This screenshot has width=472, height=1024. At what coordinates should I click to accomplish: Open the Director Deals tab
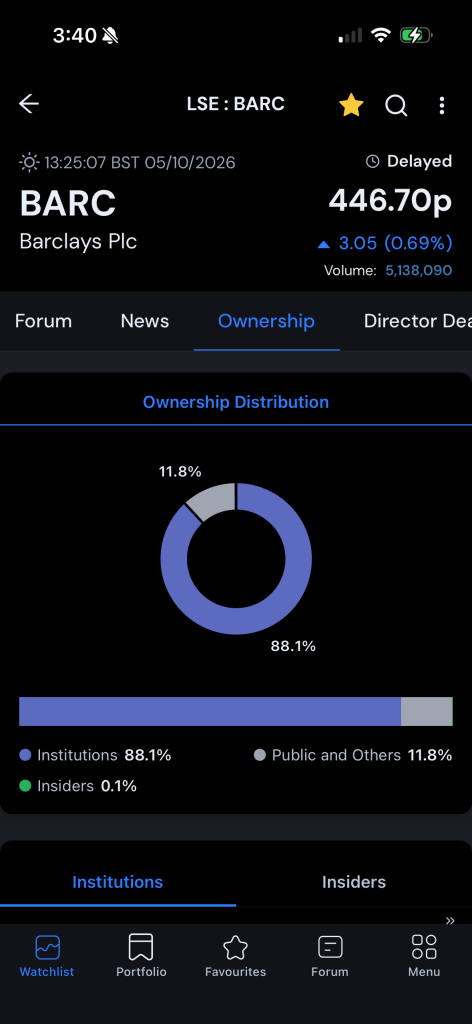point(418,321)
